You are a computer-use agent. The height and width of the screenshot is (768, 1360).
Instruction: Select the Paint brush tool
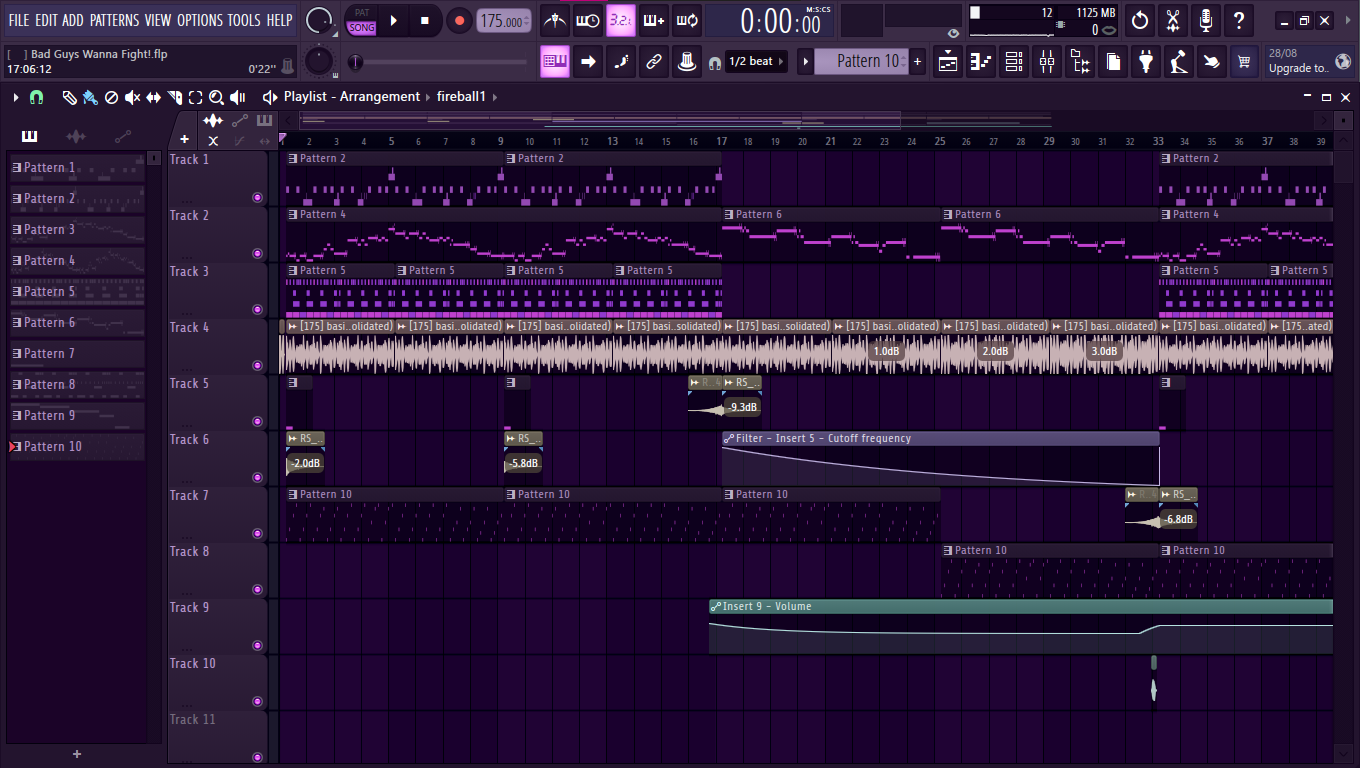[90, 97]
